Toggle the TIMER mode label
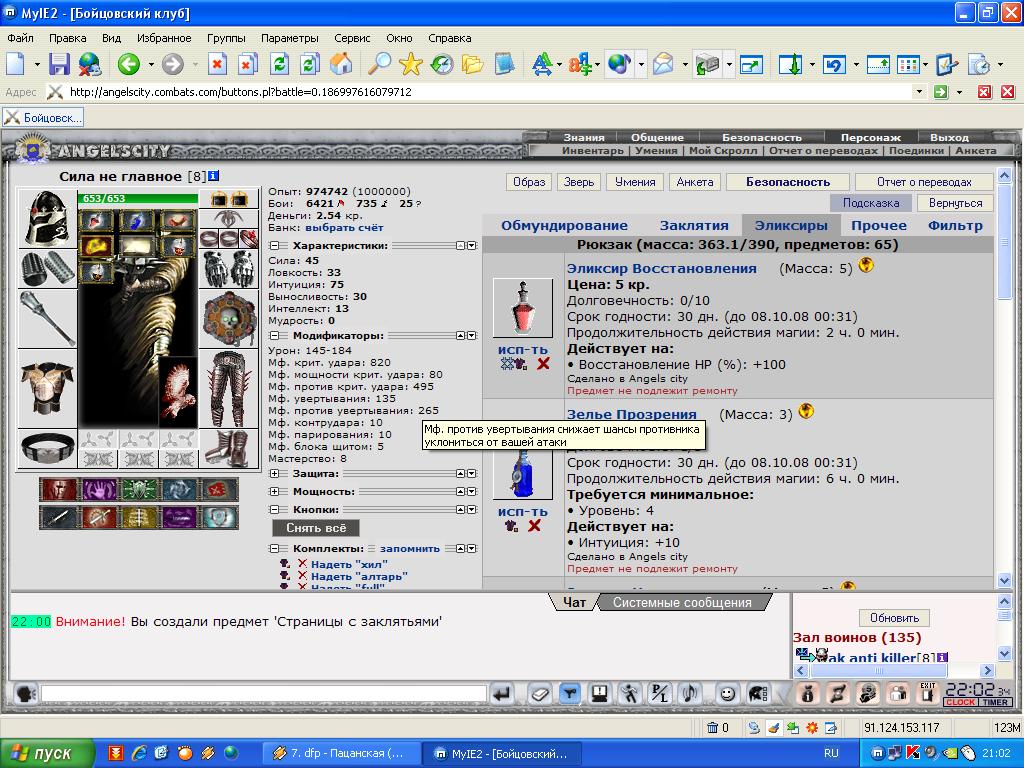This screenshot has height=768, width=1024. (x=995, y=702)
